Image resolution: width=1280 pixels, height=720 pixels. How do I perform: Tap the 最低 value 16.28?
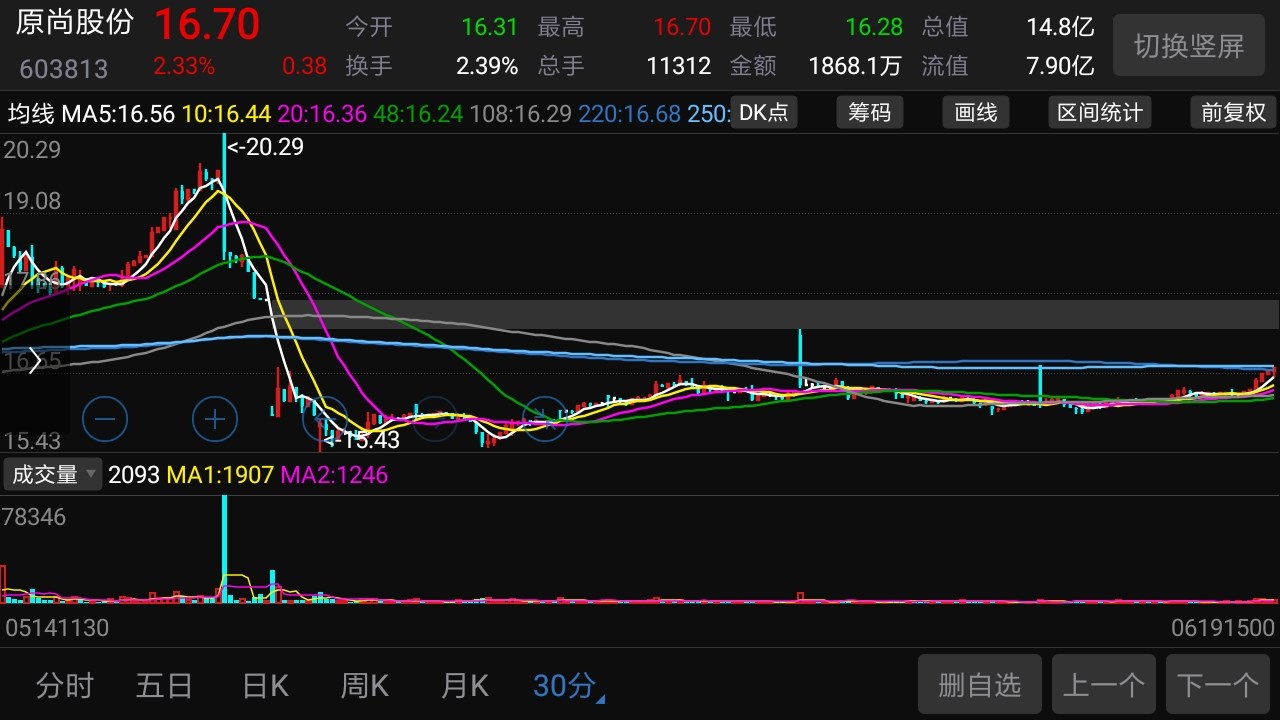874,27
